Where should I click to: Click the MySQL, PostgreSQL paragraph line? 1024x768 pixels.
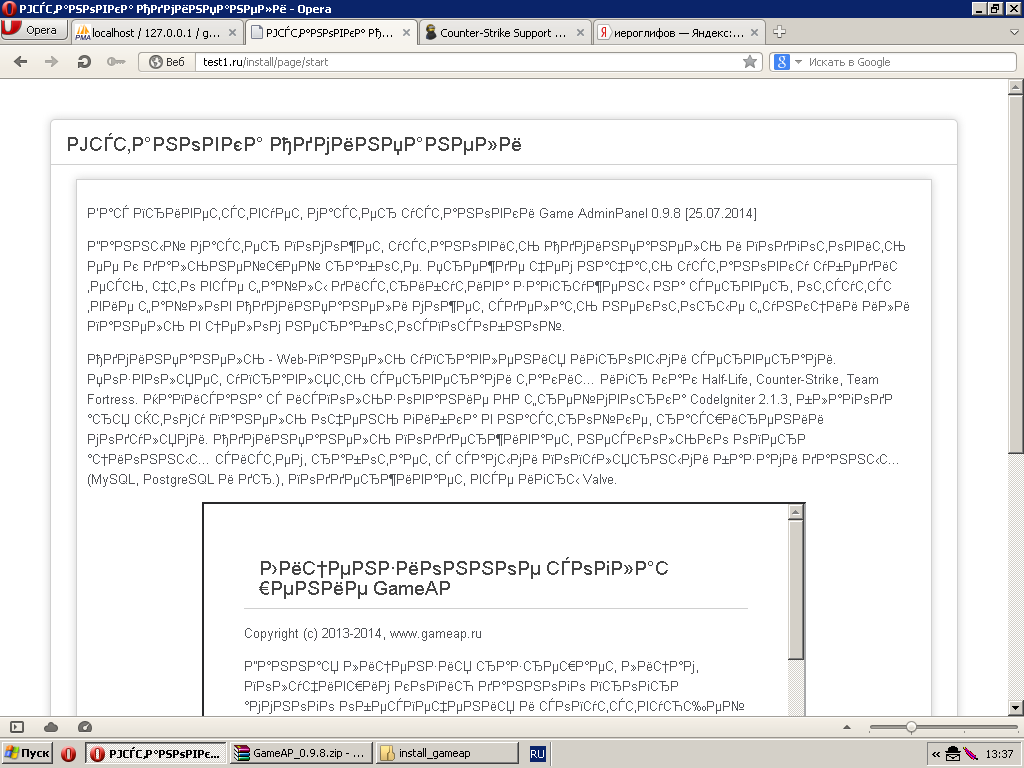tap(352, 479)
